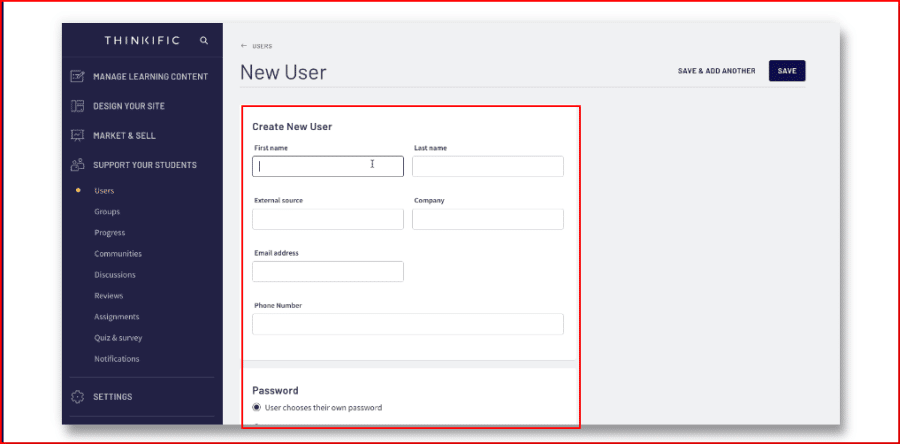Select 'User chooses their own password' radio
Image resolution: width=900 pixels, height=444 pixels.
257,407
